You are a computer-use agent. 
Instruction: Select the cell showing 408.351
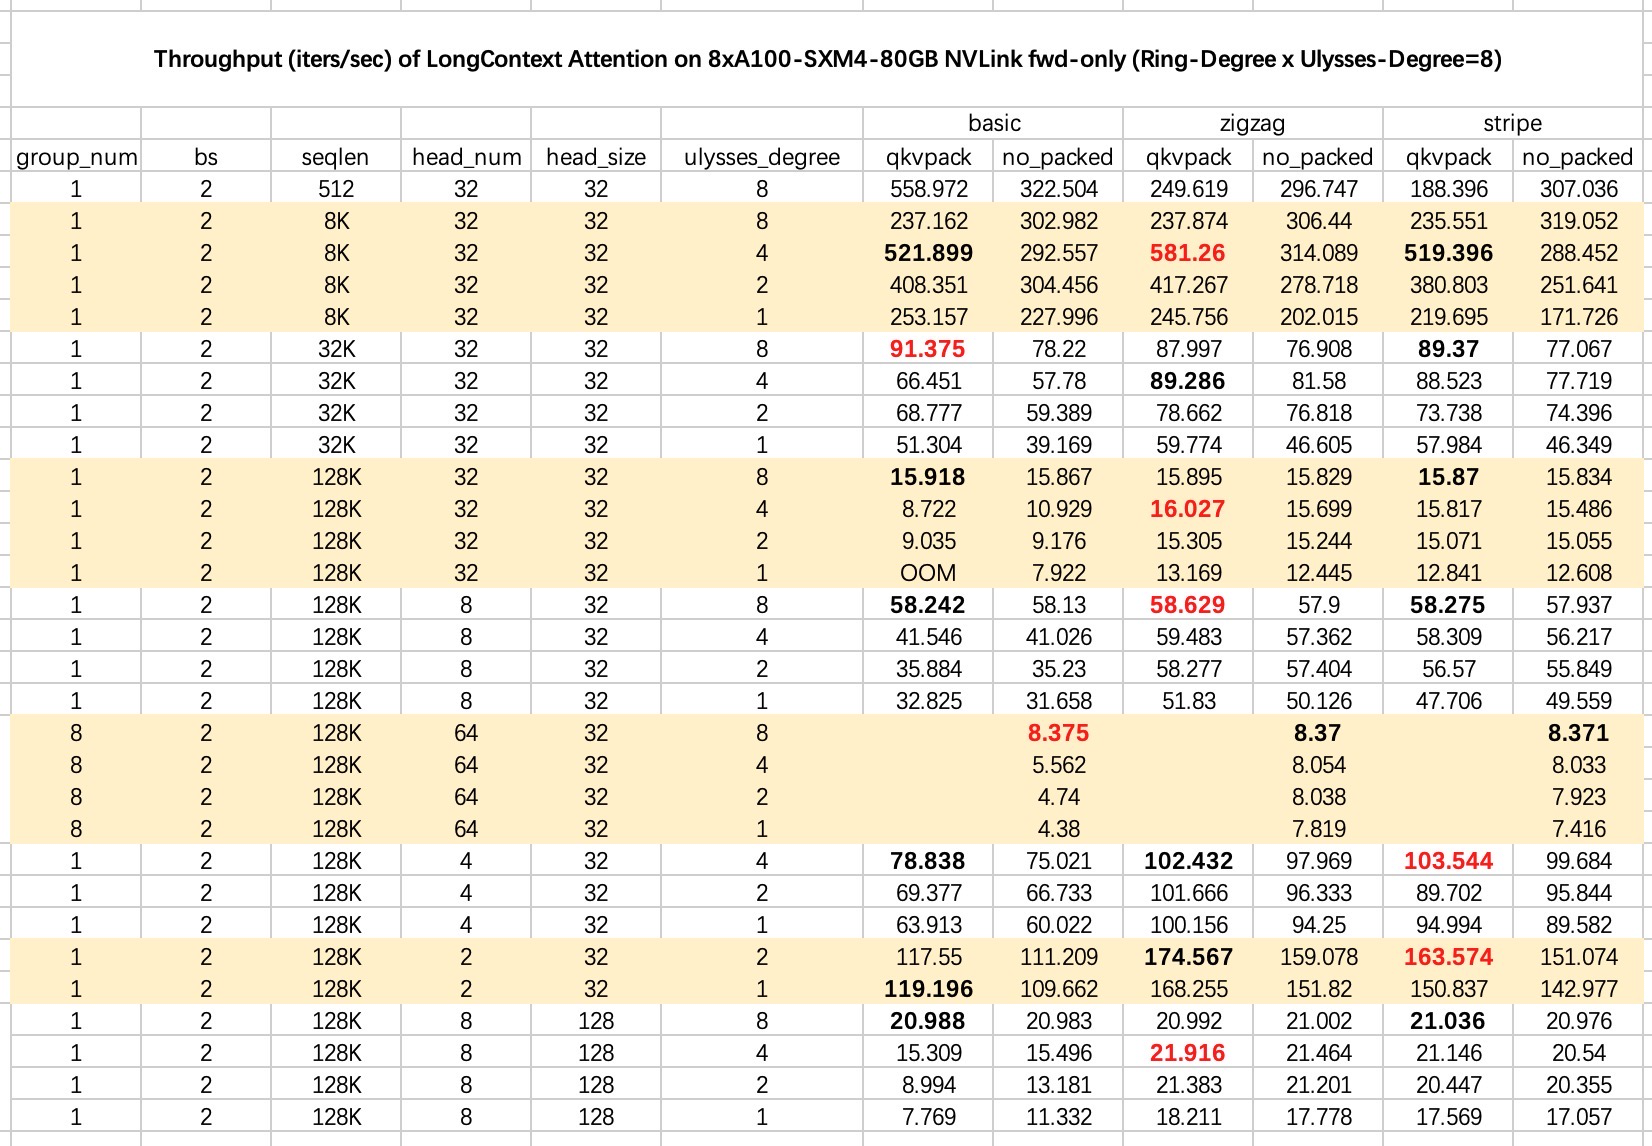point(929,285)
